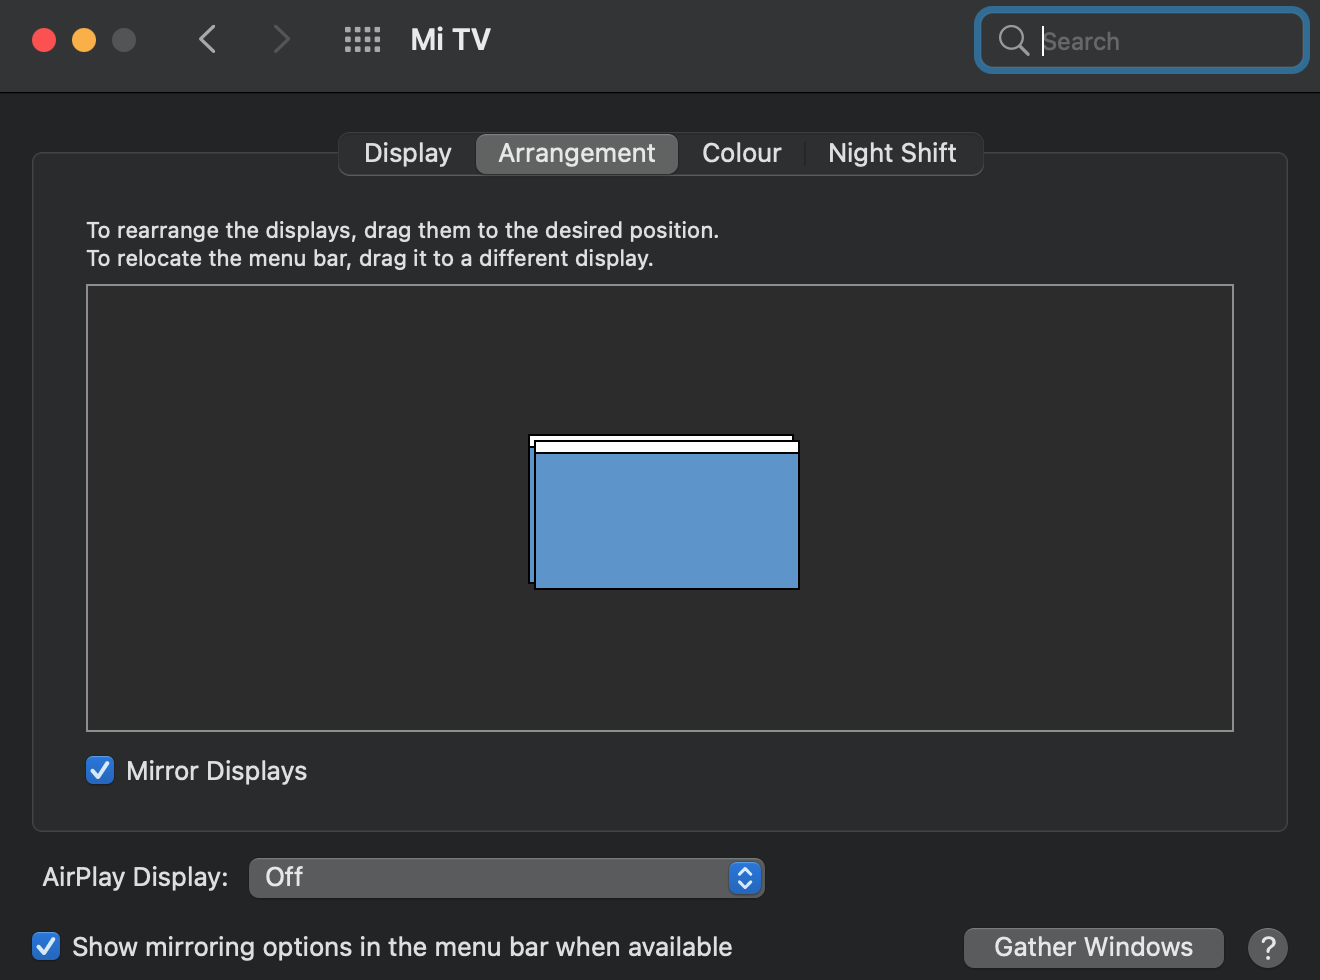Go to the Night Shift tab
The height and width of the screenshot is (980, 1320).
point(892,153)
